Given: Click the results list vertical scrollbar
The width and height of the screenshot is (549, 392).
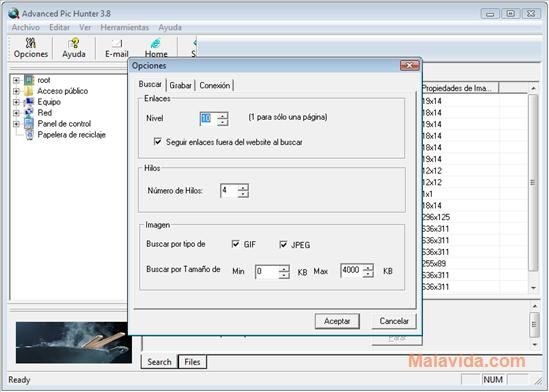Looking at the screenshot, I should 533,182.
